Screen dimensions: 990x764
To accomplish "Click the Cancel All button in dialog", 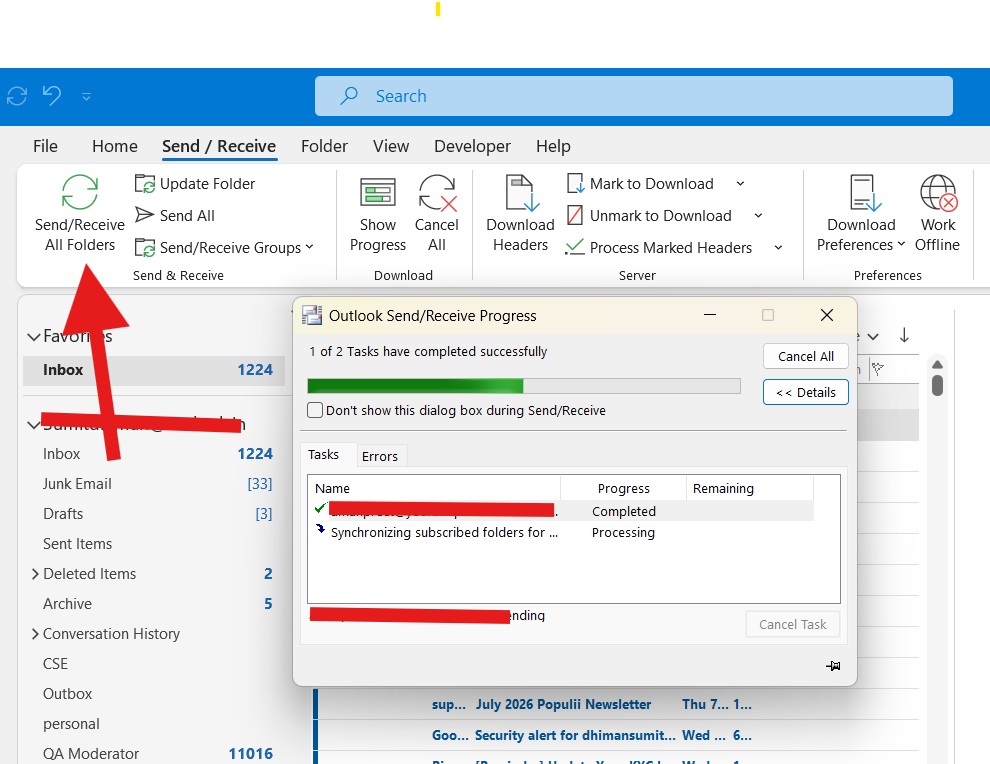I will coord(806,356).
